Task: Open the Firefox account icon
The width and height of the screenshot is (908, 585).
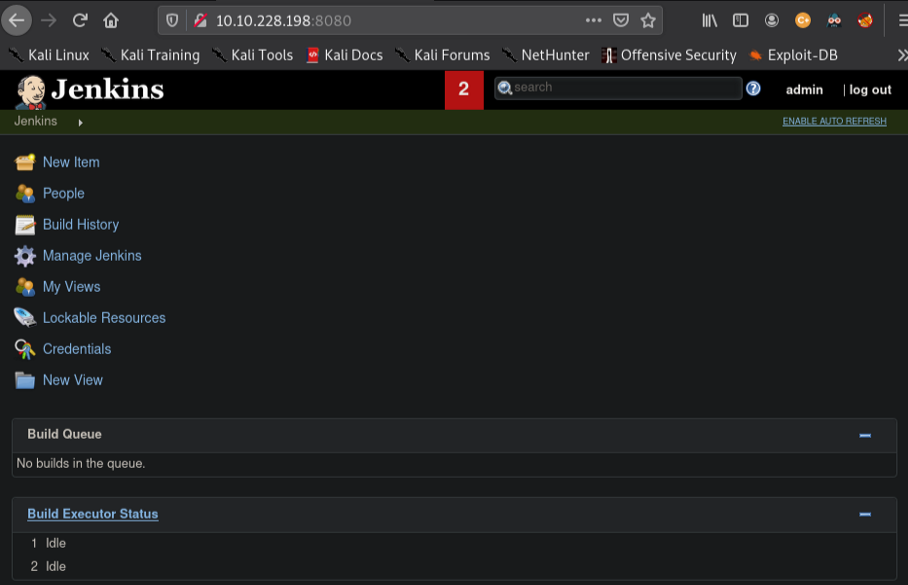Action: point(771,21)
